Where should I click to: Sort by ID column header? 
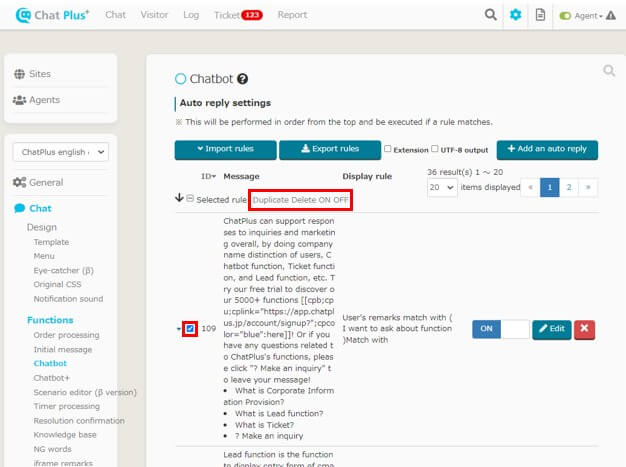coord(208,176)
